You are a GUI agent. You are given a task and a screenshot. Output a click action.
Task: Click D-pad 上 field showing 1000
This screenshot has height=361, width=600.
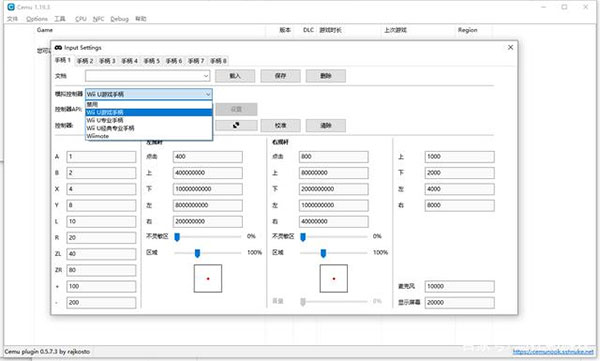pos(459,157)
